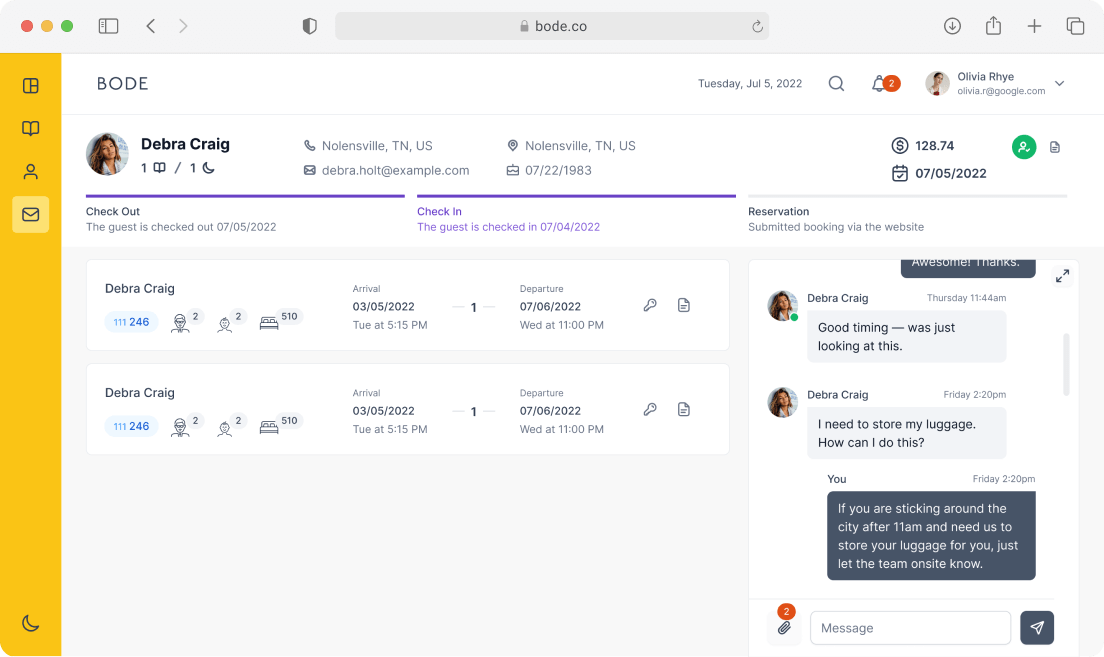Viewport: 1104px width, 657px height.
Task: Click the attachment paperclip icon in chat
Action: 784,627
